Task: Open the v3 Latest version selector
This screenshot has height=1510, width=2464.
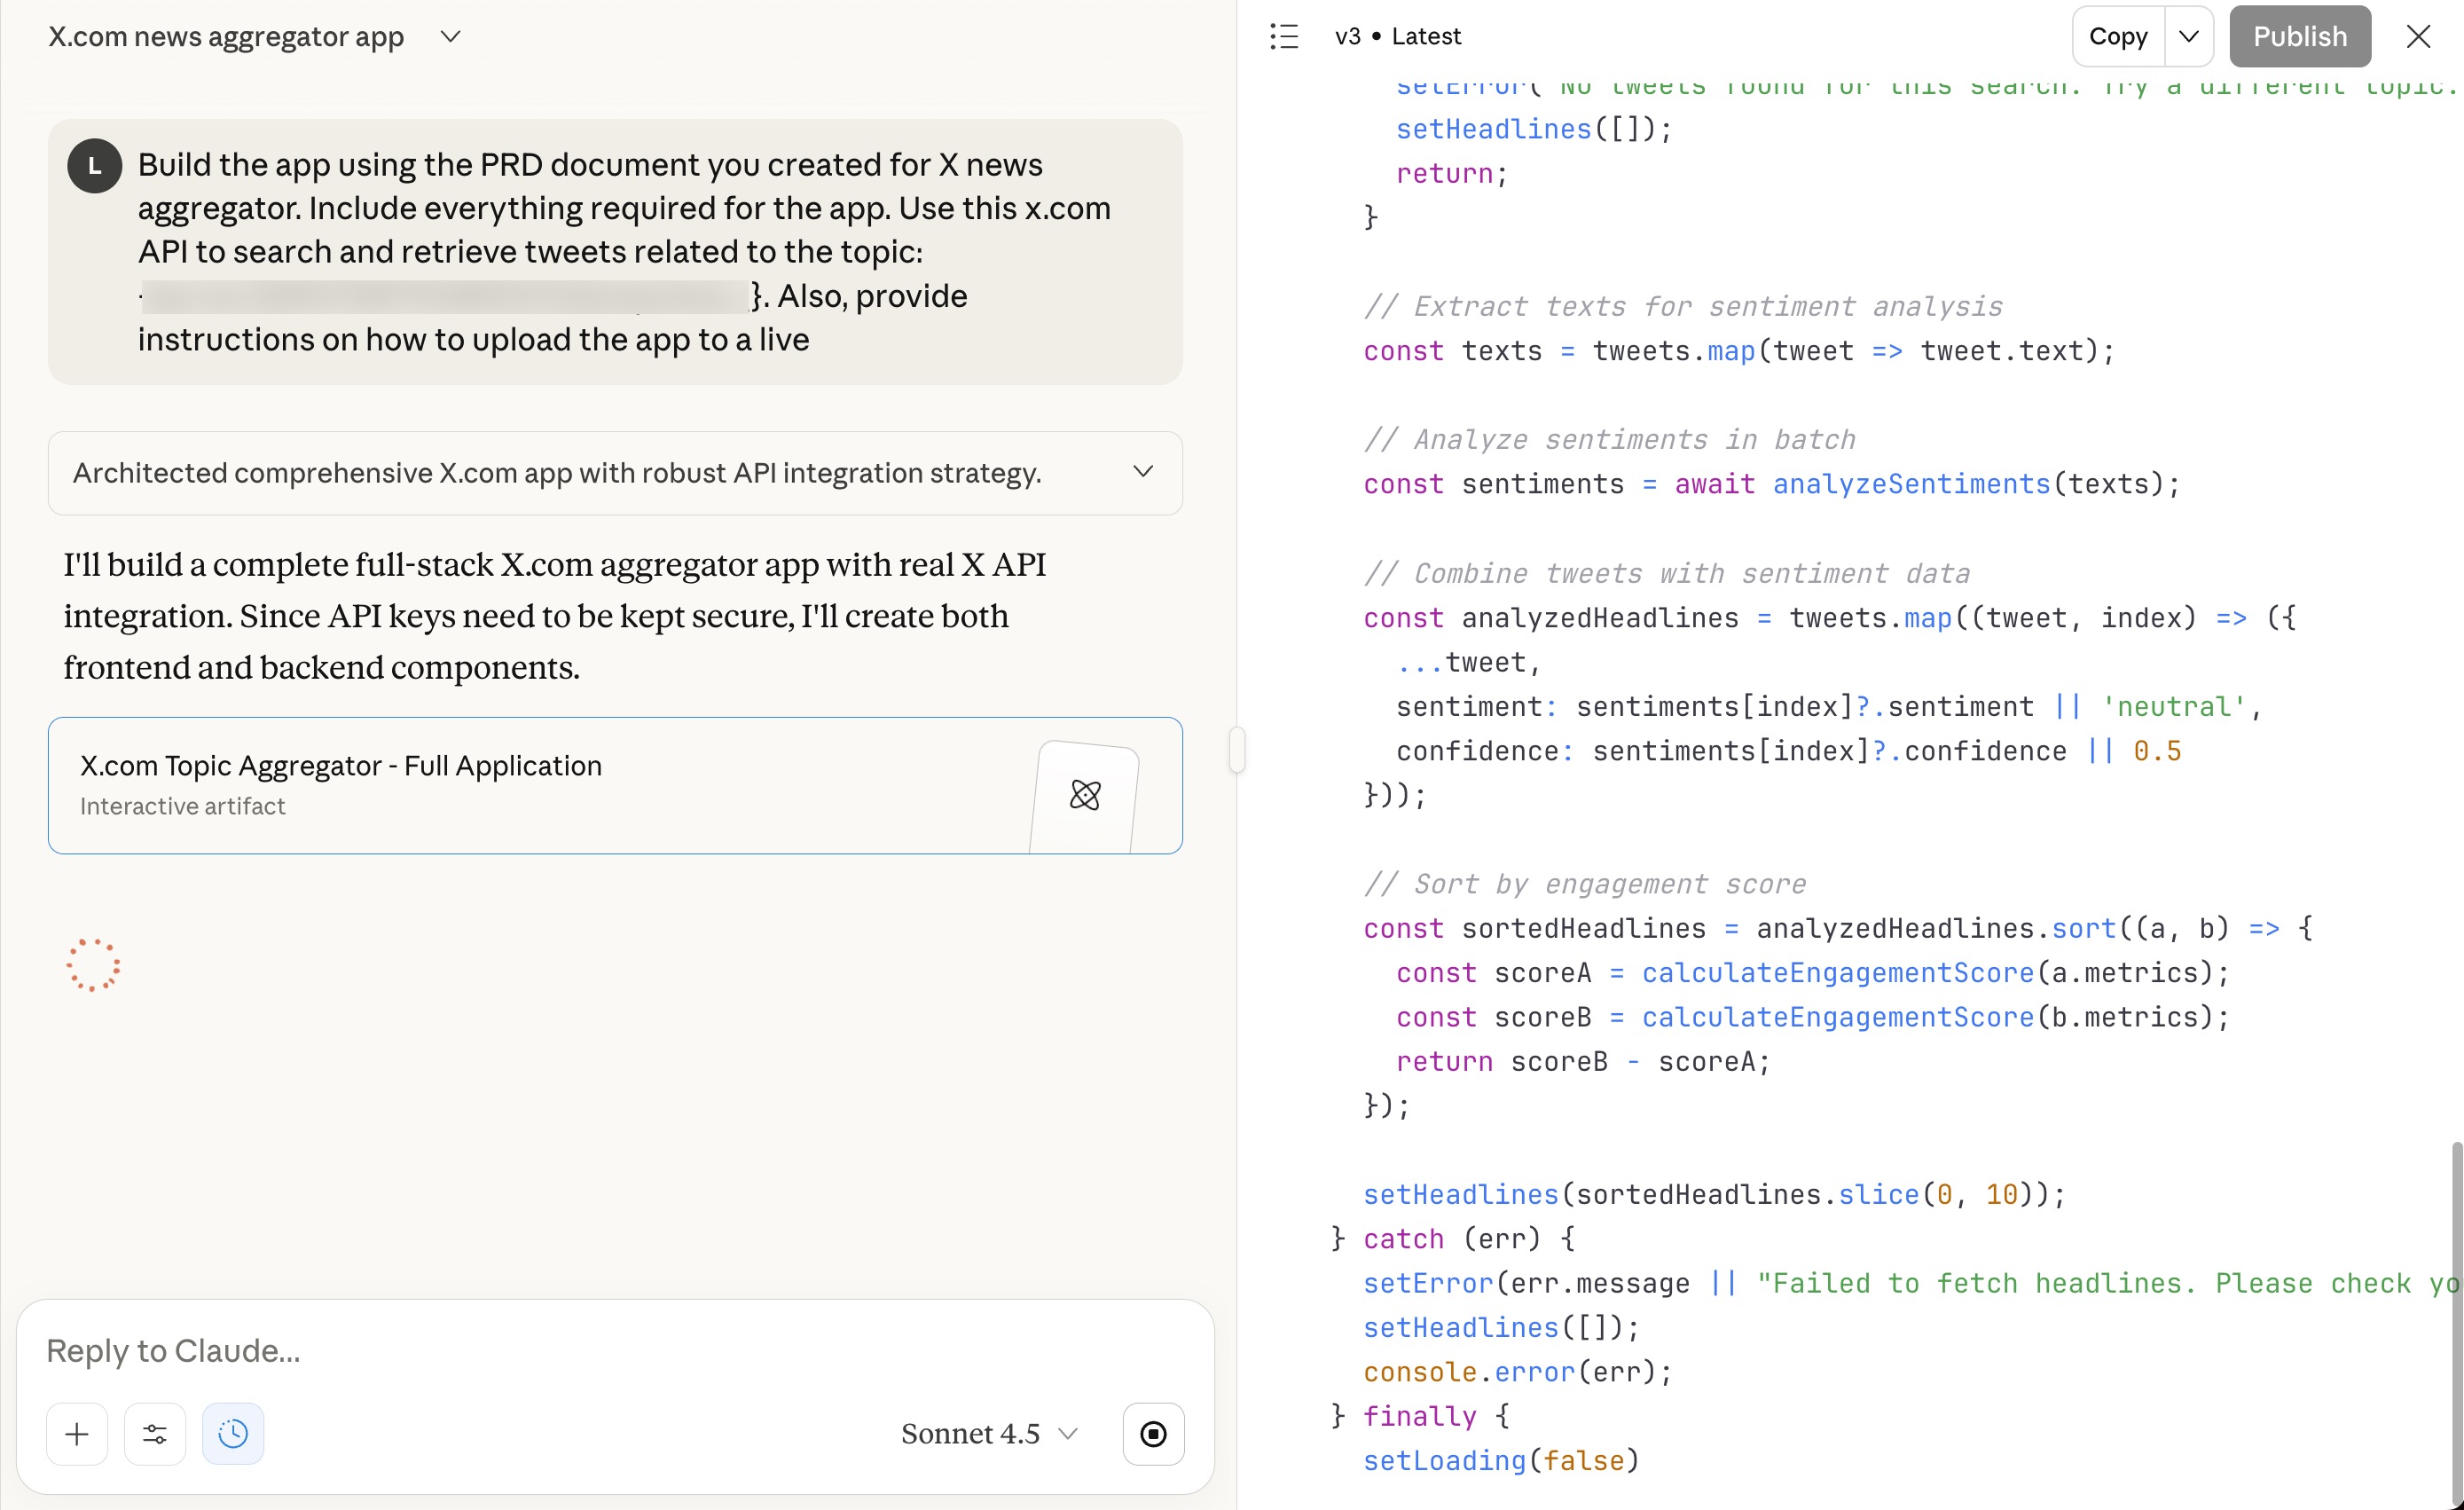Action: (1397, 37)
